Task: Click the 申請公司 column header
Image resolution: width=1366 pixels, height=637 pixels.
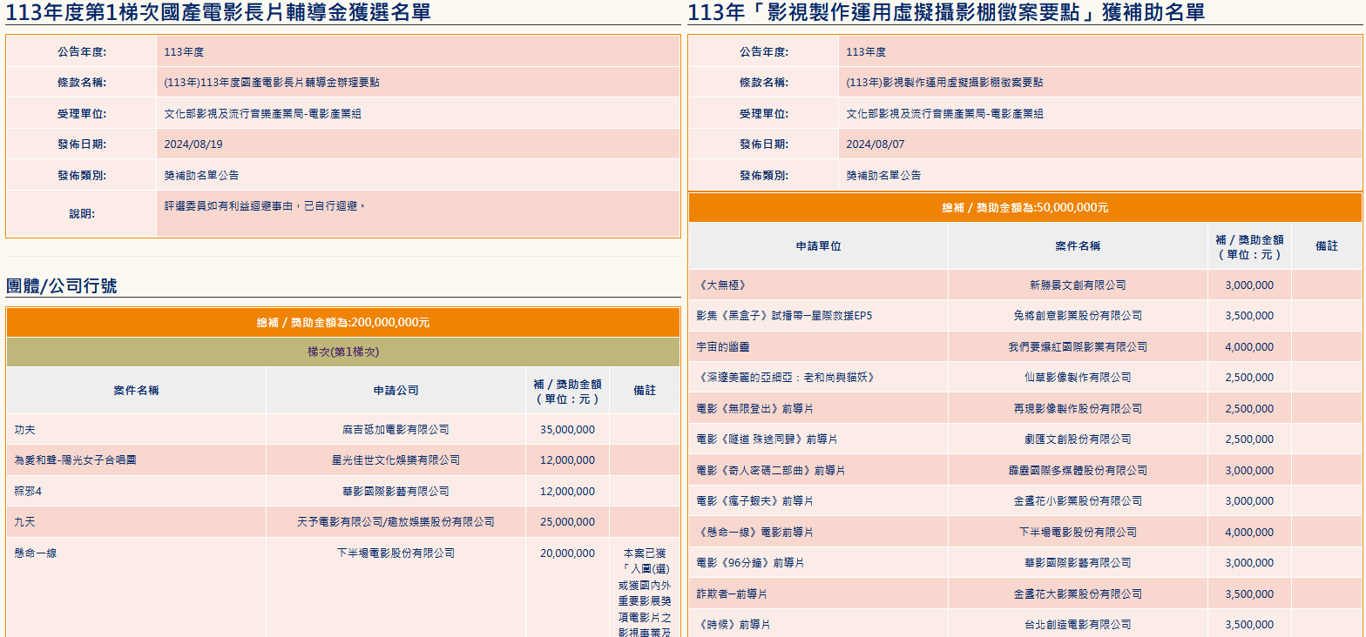Action: coord(396,391)
